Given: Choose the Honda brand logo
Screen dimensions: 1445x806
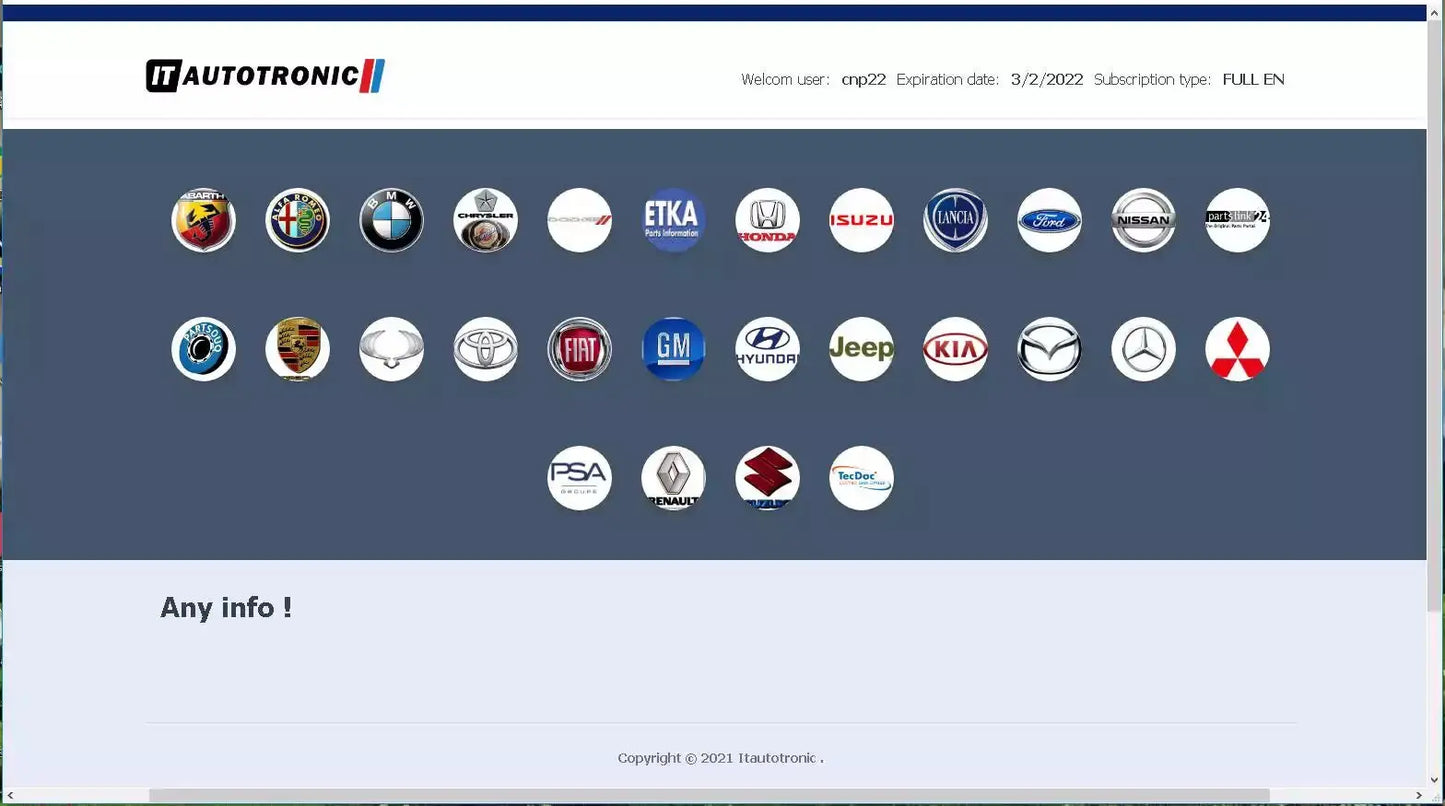Looking at the screenshot, I should [x=767, y=220].
